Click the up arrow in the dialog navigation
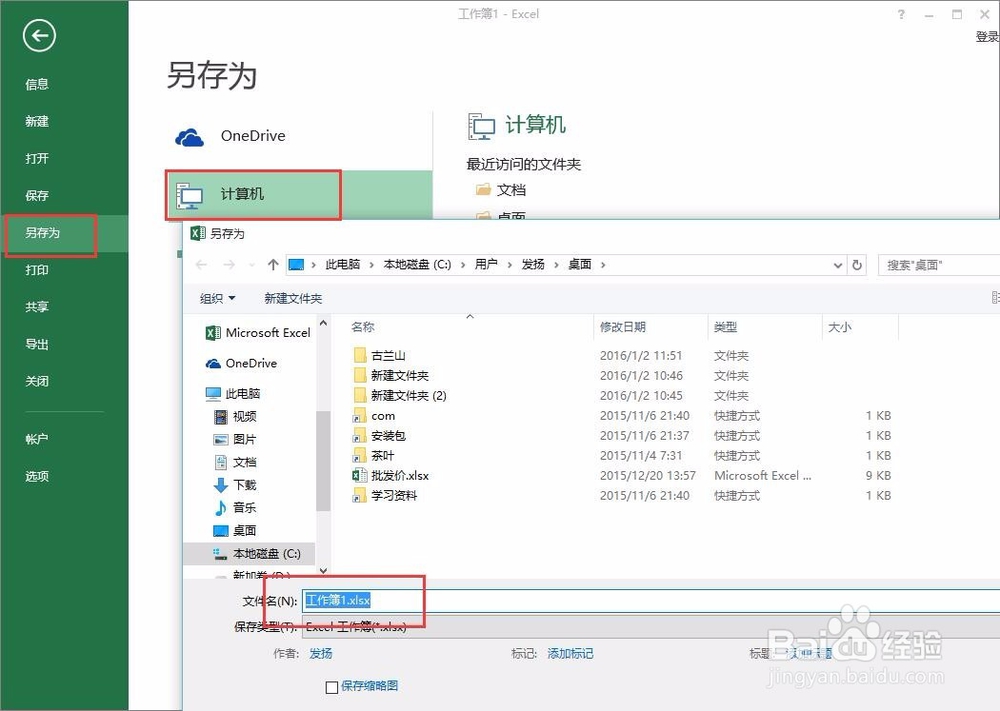Viewport: 1000px width, 711px height. [x=273, y=265]
